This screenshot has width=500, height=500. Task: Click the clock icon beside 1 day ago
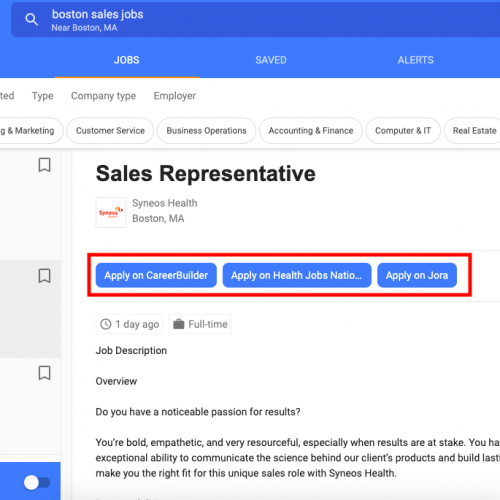pos(106,324)
